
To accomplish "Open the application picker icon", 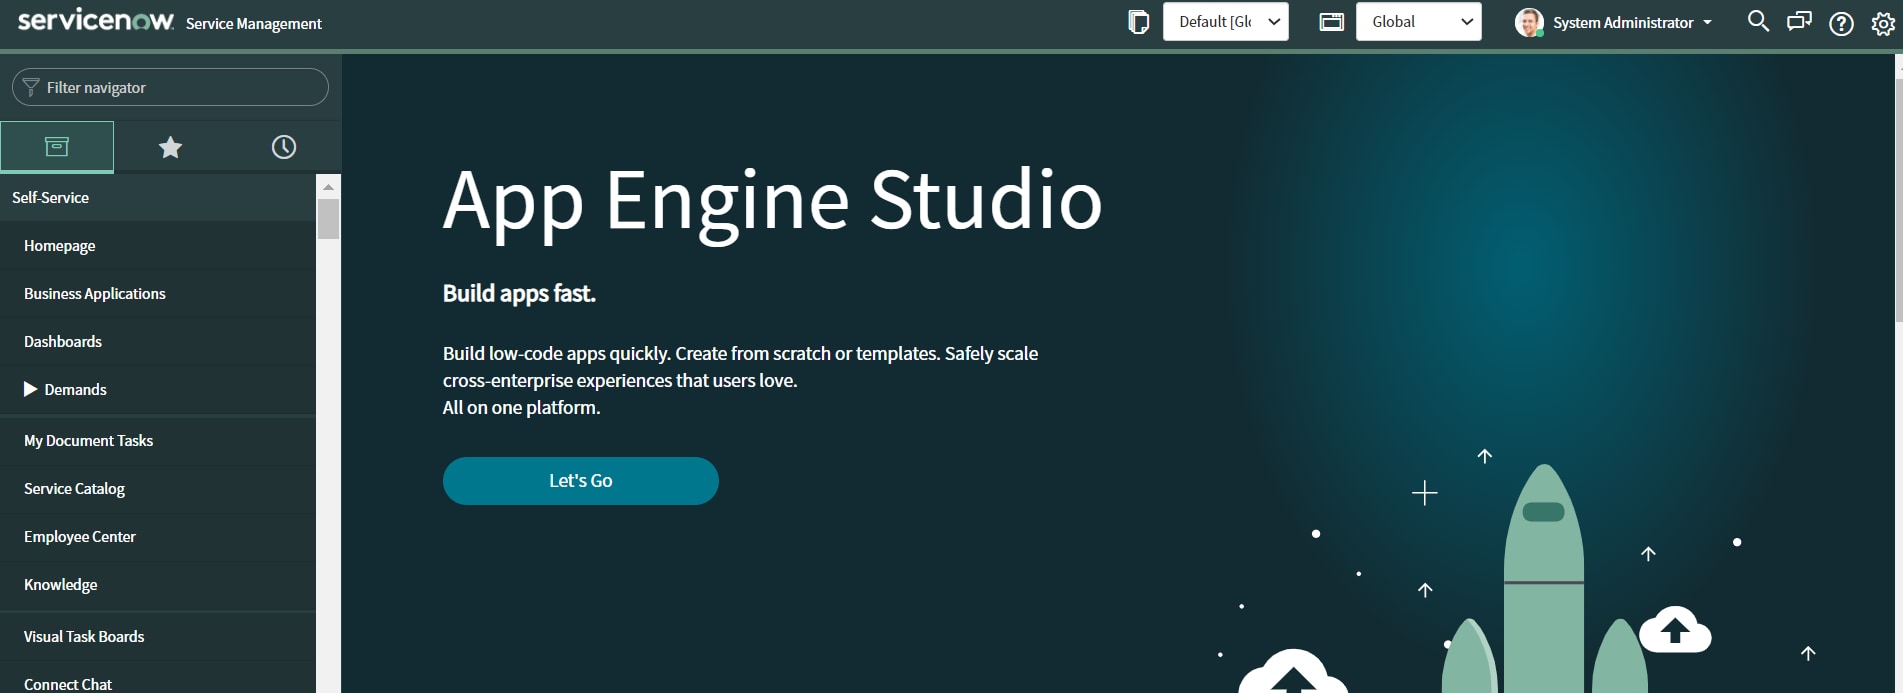I will click(x=1331, y=22).
